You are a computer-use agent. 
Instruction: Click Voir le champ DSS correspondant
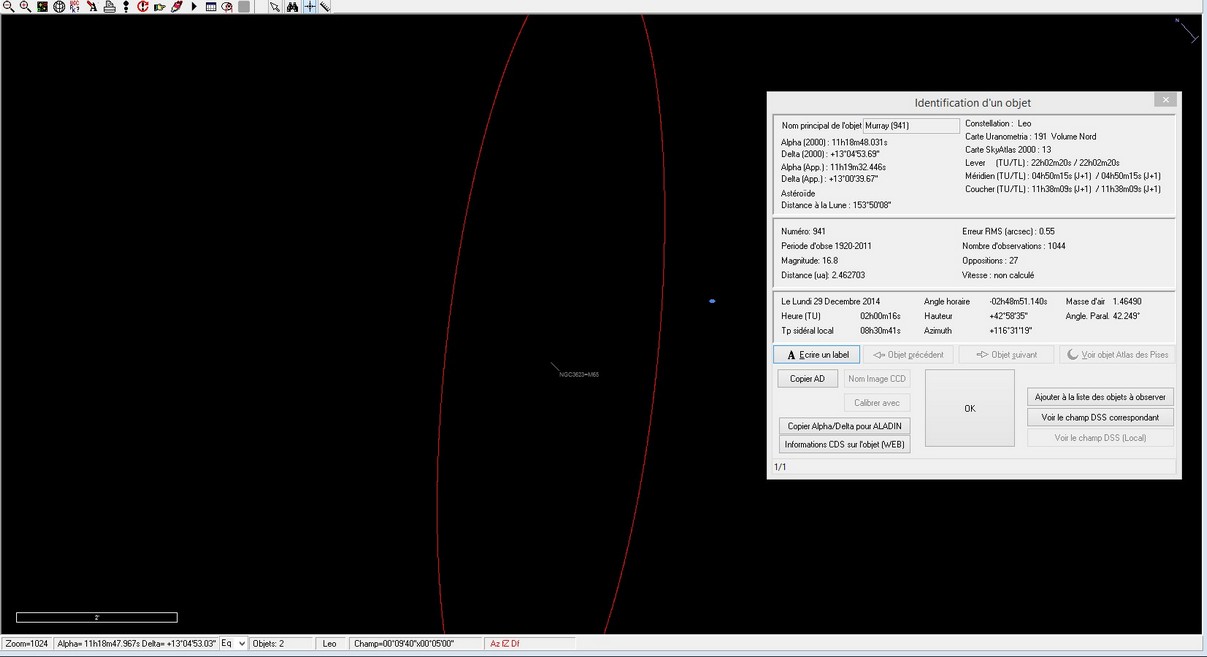coord(1100,417)
